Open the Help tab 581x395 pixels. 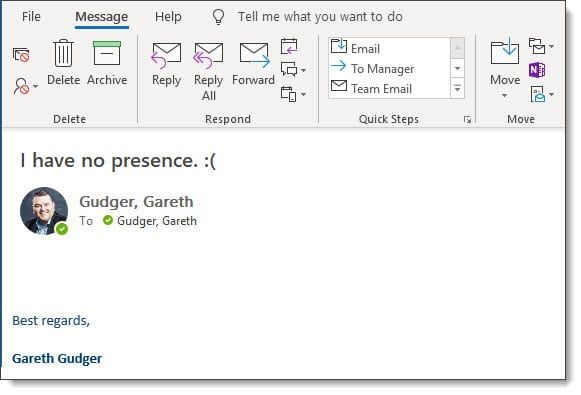click(x=168, y=17)
